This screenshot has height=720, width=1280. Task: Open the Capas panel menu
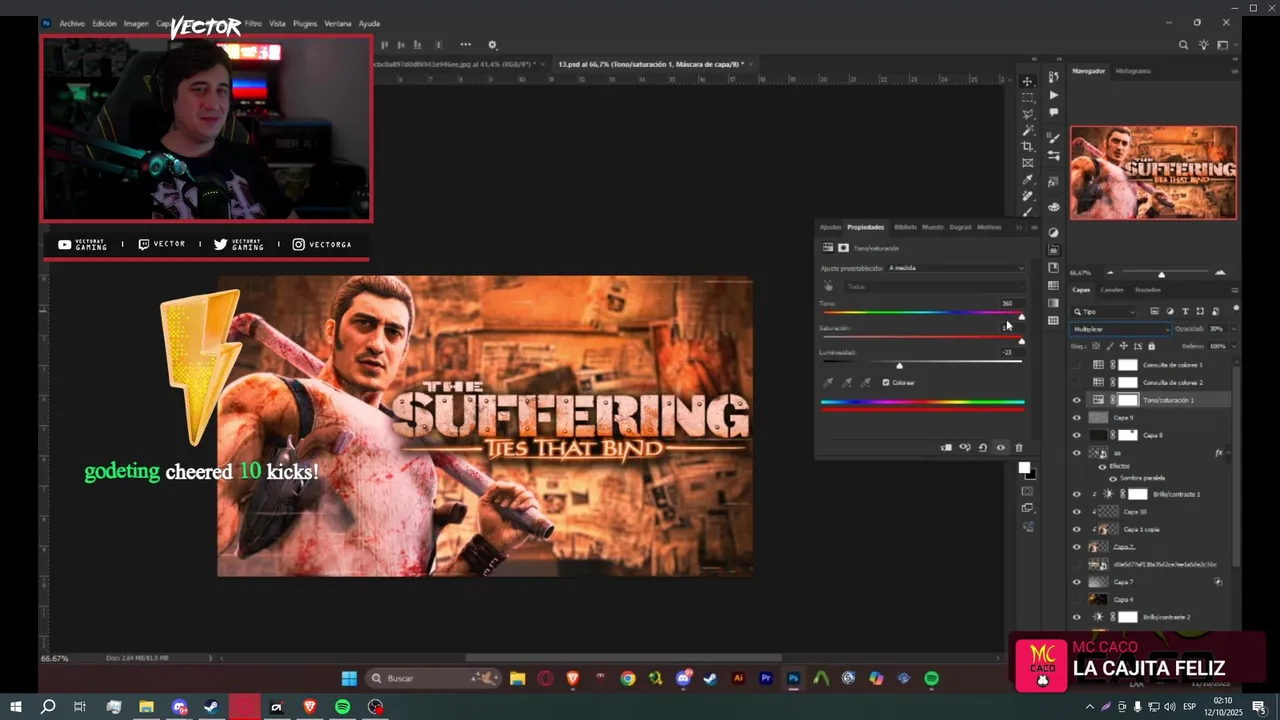click(1235, 290)
